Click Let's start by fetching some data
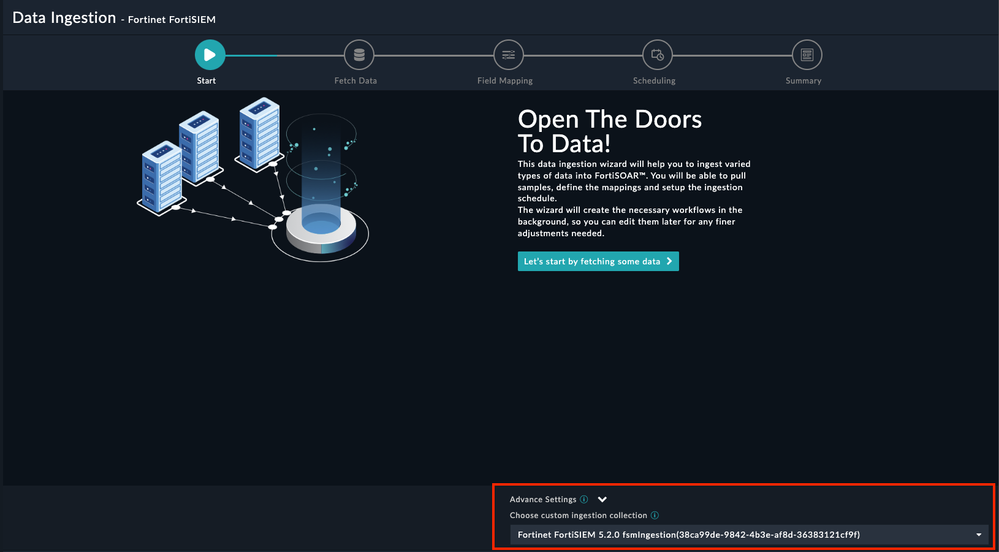 point(598,261)
